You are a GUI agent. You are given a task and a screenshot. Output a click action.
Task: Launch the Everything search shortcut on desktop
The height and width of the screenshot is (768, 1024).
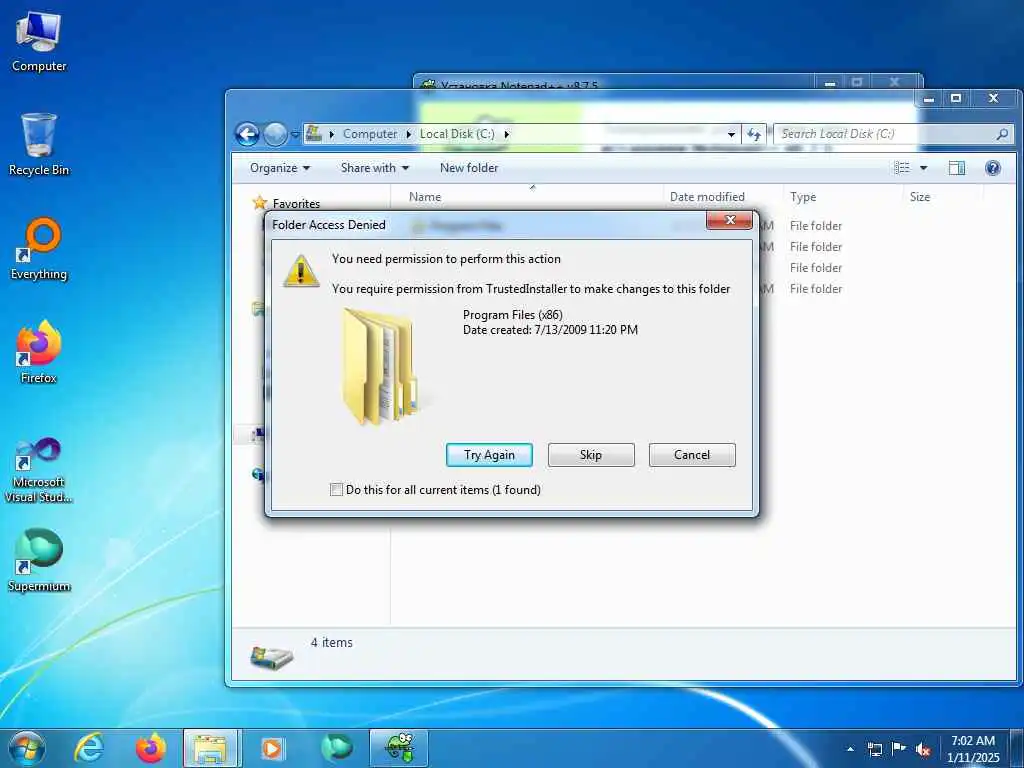[39, 249]
